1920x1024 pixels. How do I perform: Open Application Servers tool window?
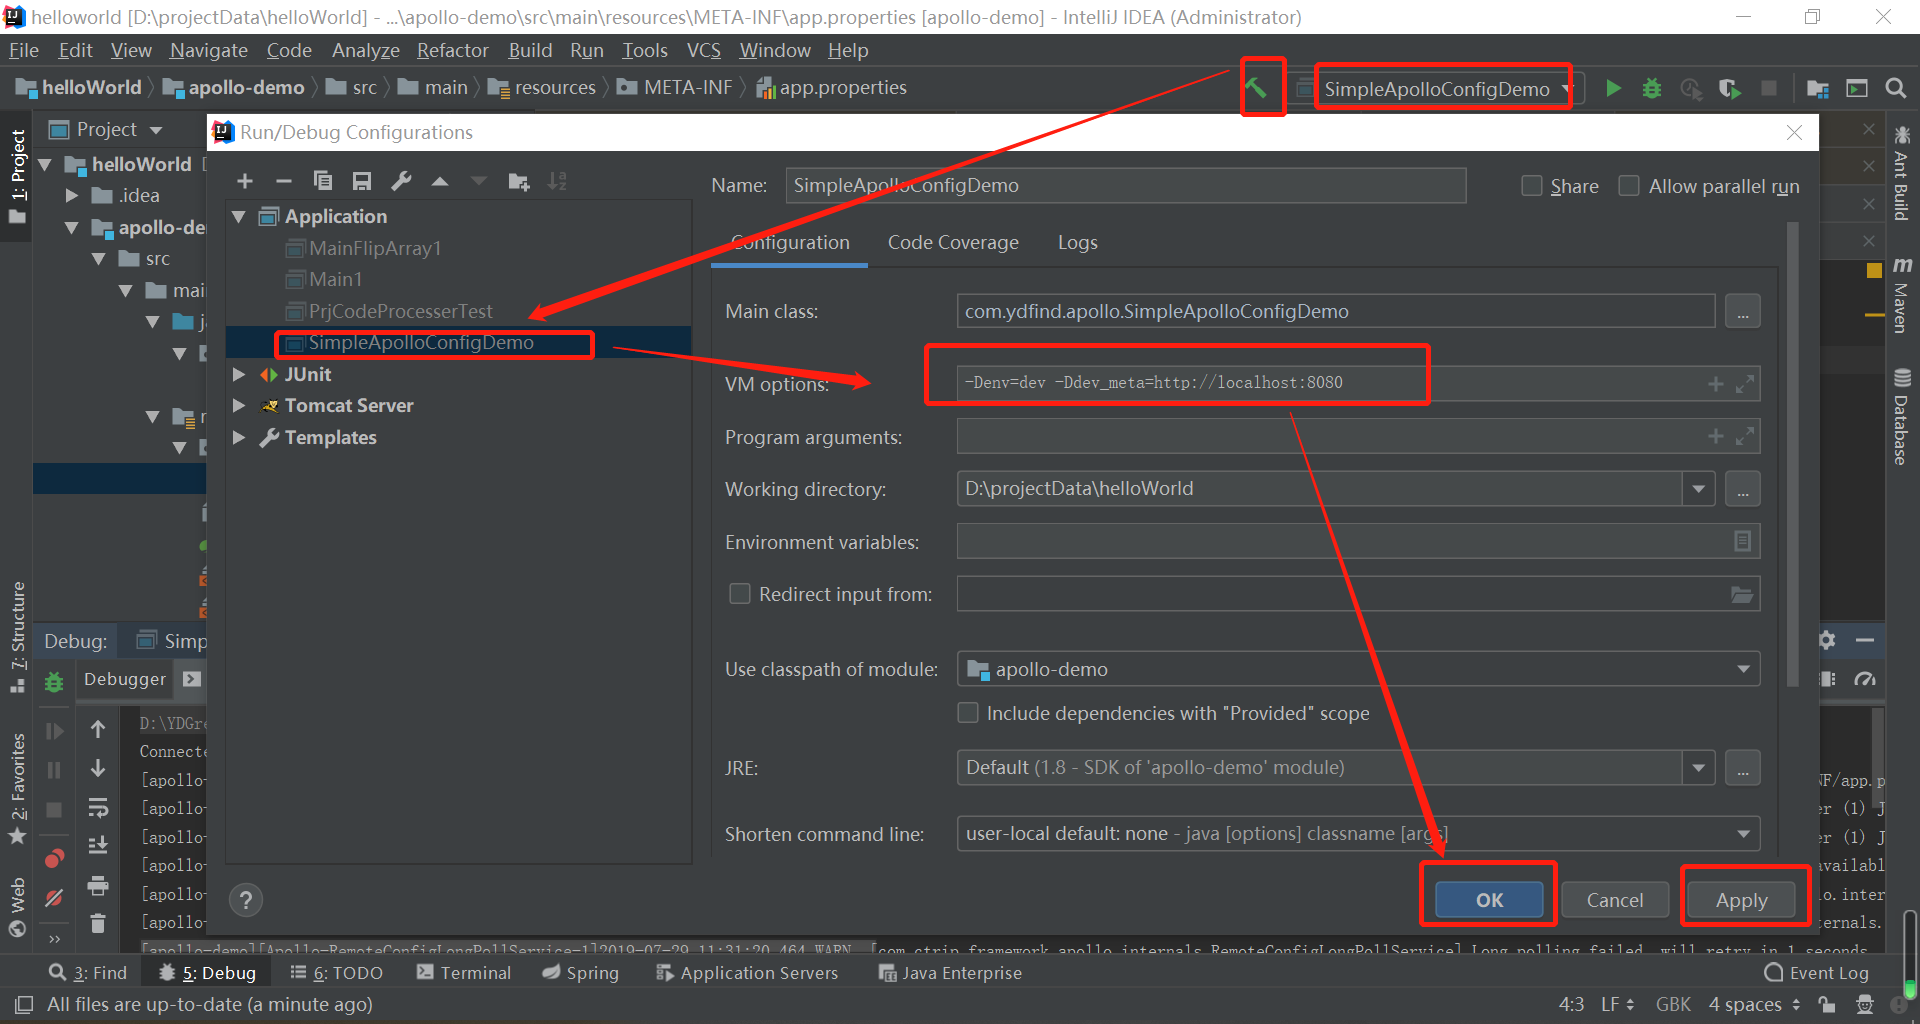(747, 973)
